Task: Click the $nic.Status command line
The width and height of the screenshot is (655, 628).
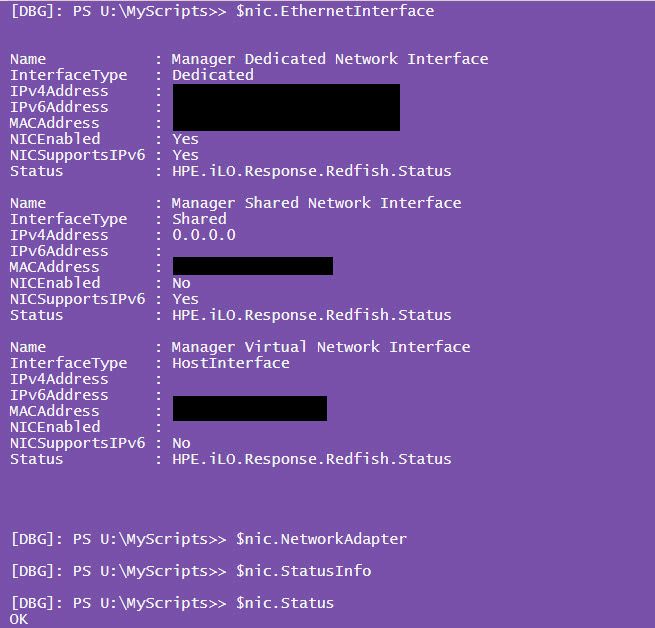Action: (x=172, y=603)
